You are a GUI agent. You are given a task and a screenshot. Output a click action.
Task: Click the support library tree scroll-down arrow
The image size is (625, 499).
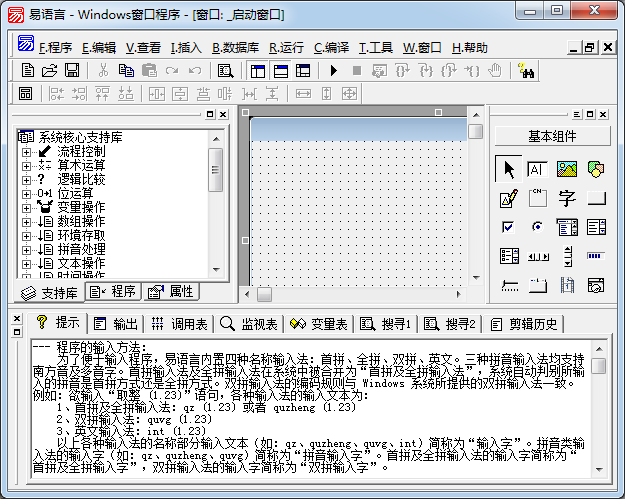pyautogui.click(x=215, y=272)
